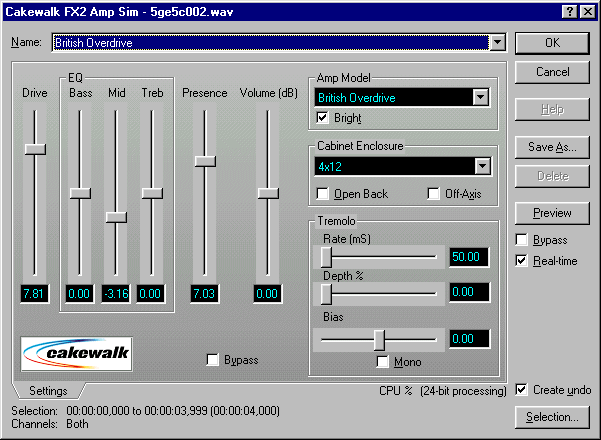The height and width of the screenshot is (440, 601).
Task: Click the Bass EQ slider handle
Action: click(80, 193)
